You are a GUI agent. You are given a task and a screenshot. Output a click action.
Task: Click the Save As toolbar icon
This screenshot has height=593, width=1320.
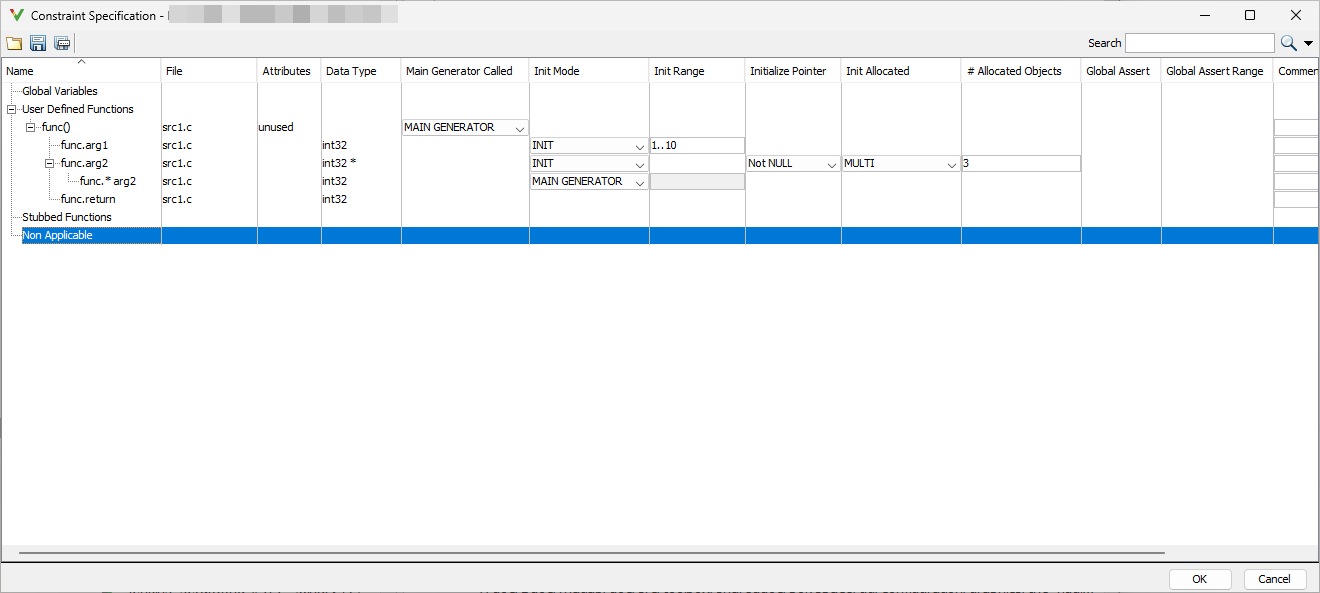pos(62,43)
